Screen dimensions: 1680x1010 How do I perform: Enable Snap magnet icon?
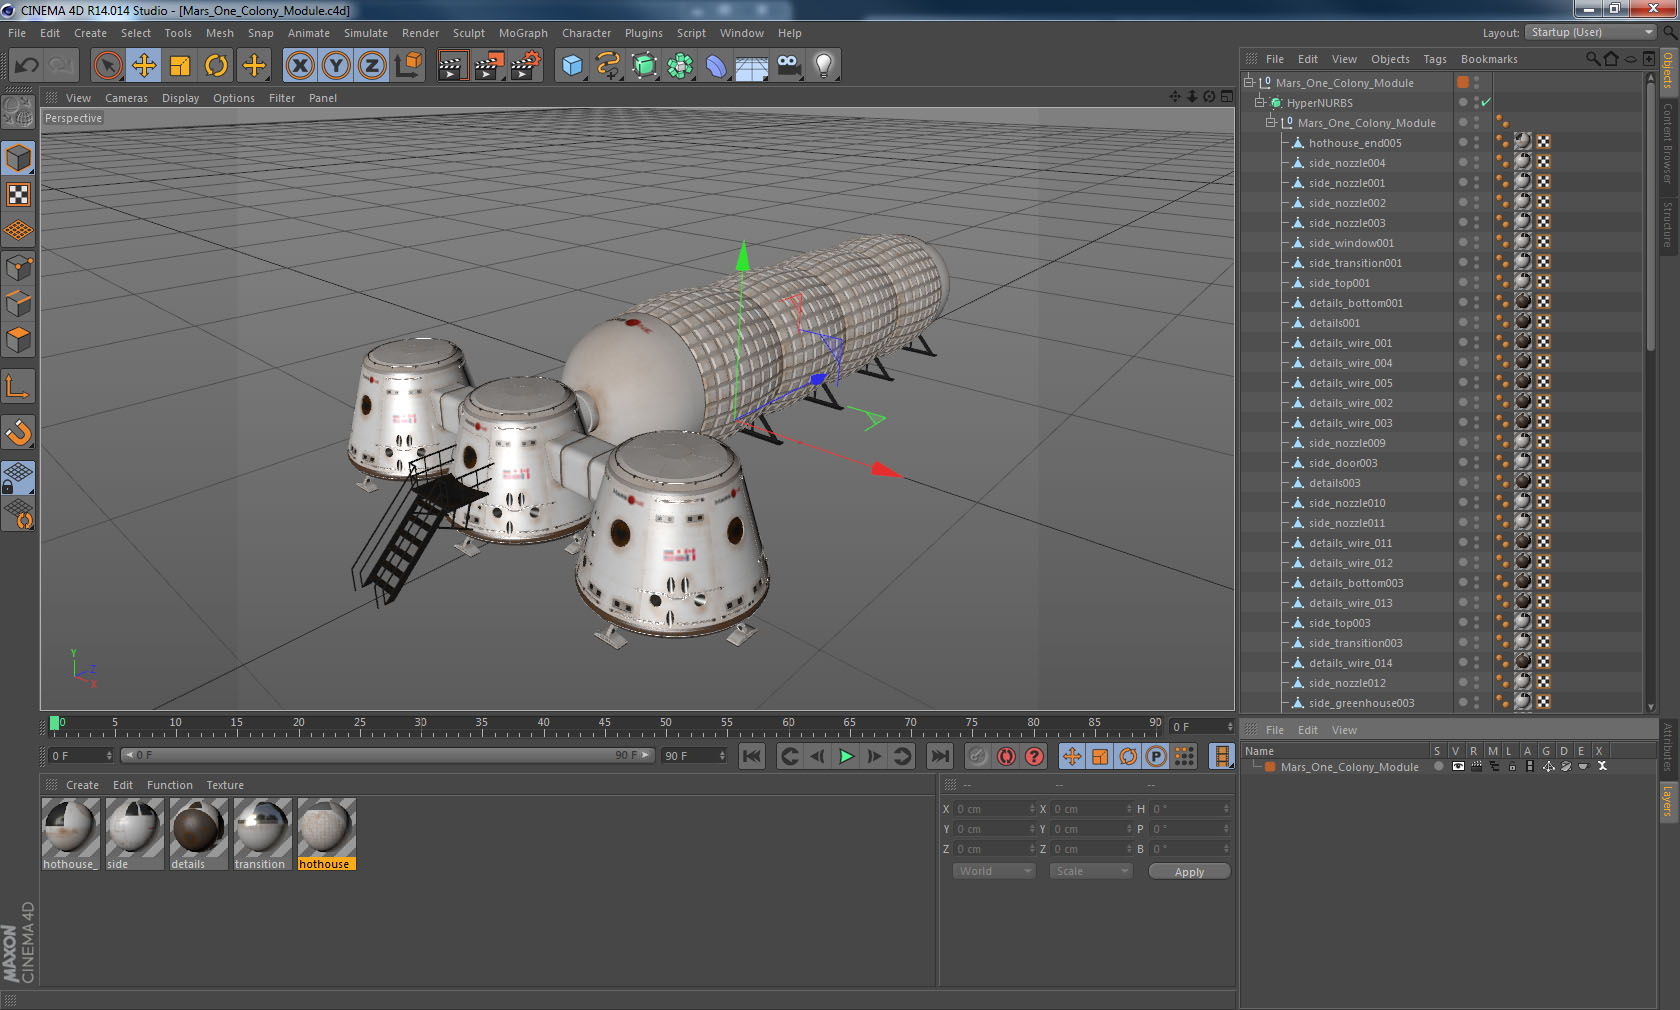click(18, 432)
